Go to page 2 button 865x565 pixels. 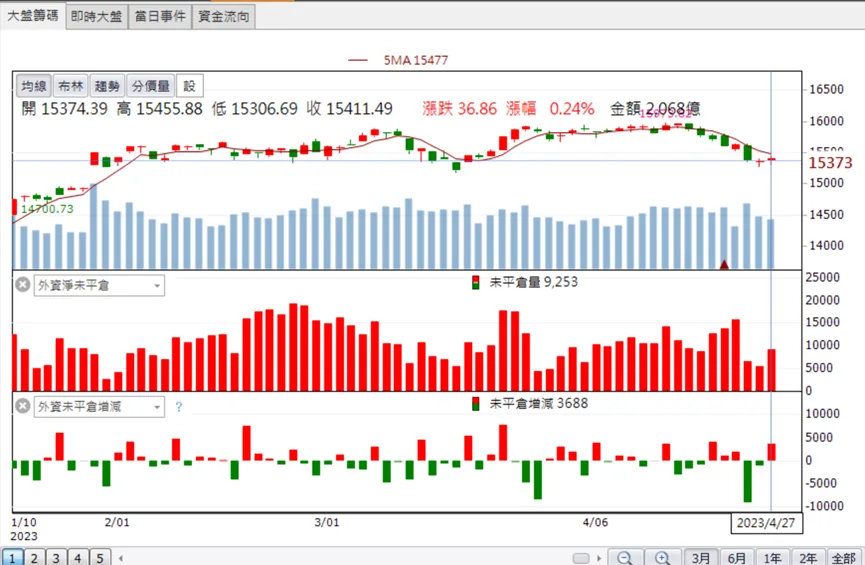[x=34, y=557]
